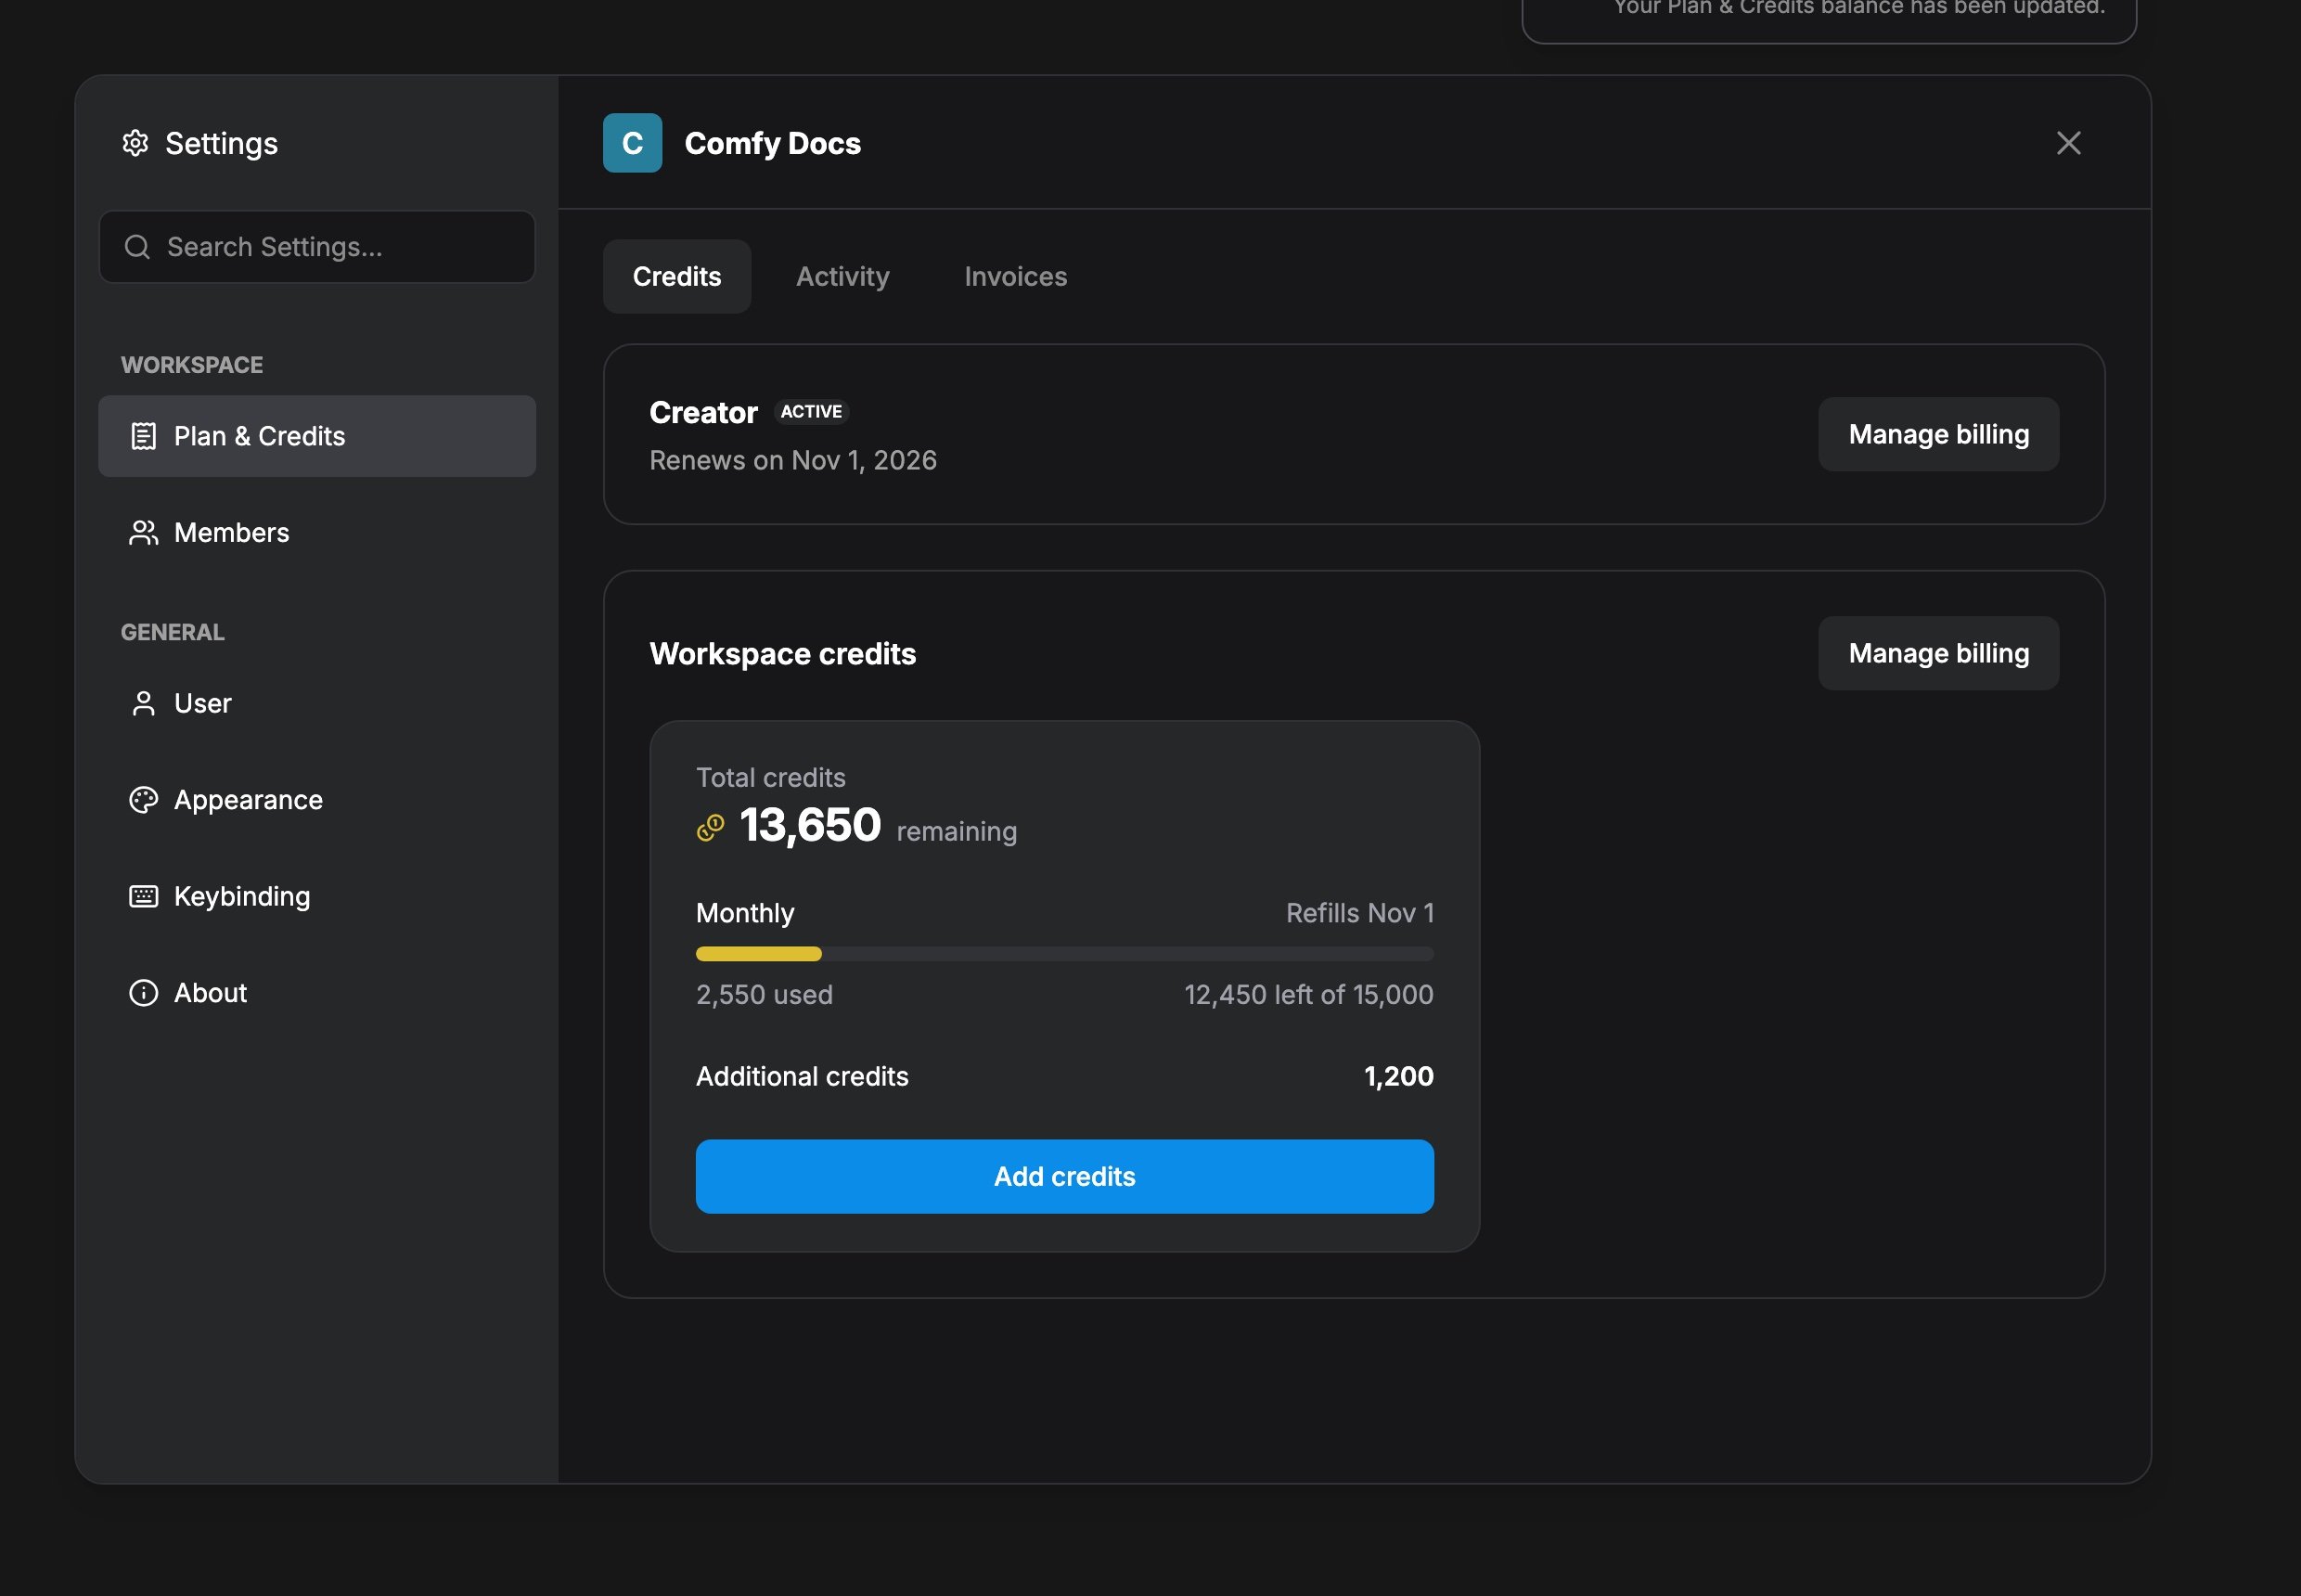Click the Keybinding keyboard icon
Image resolution: width=2301 pixels, height=1596 pixels.
(144, 896)
